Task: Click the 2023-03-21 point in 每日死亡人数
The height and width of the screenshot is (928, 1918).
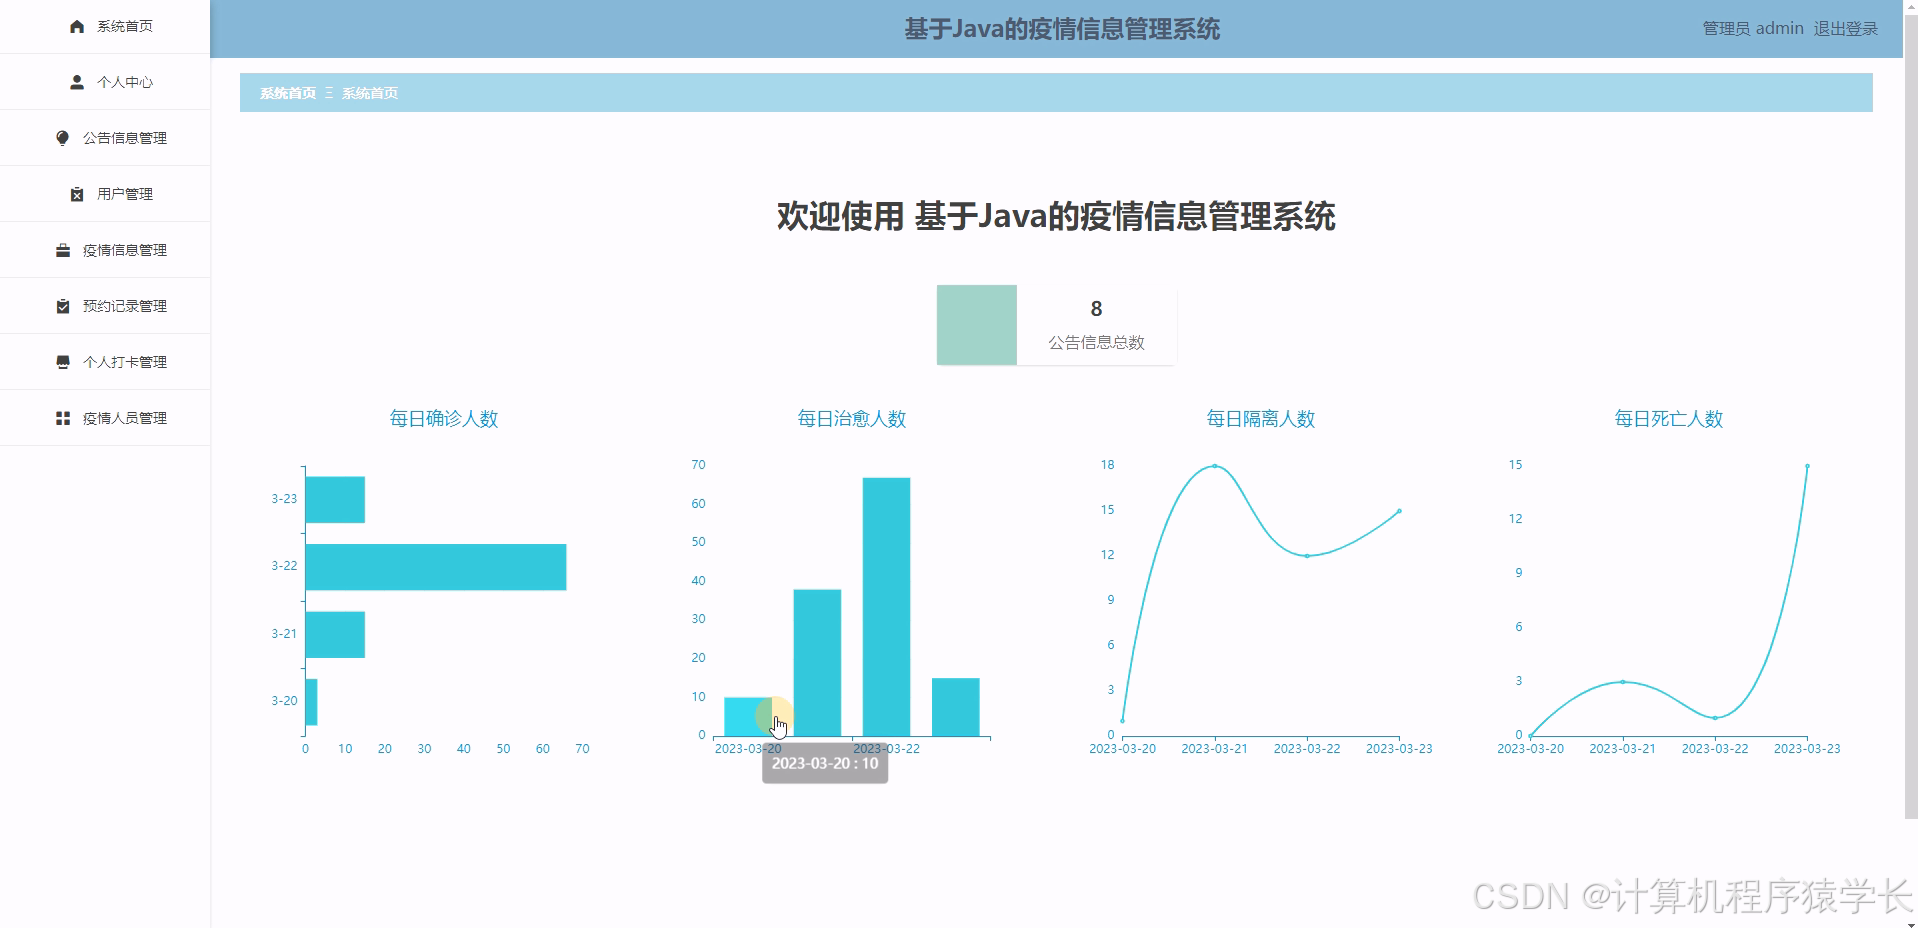Action: (x=1622, y=682)
